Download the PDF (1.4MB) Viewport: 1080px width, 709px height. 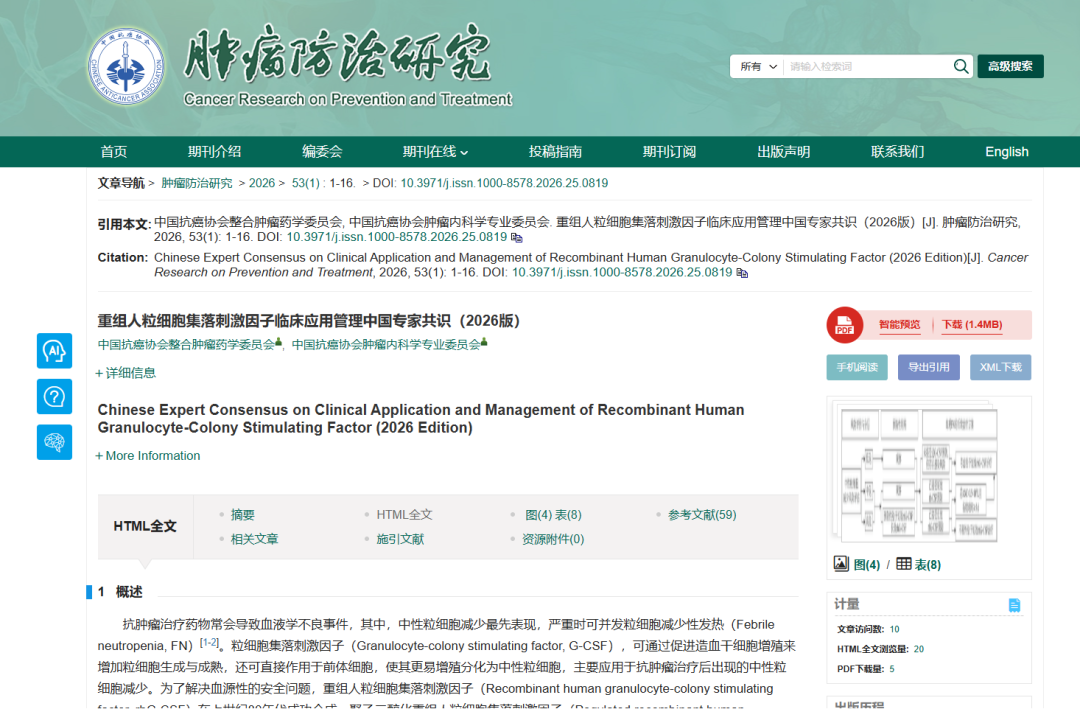click(972, 325)
